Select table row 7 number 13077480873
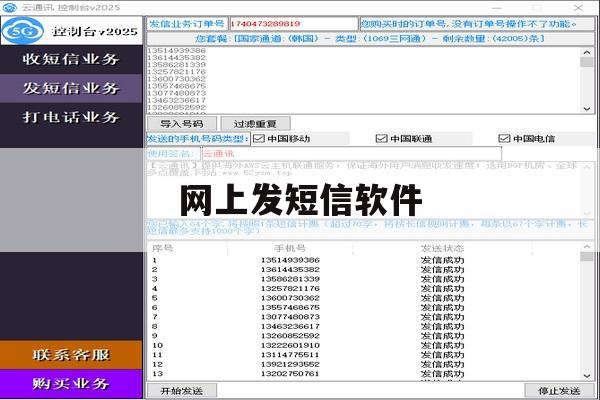This screenshot has width=600, height=400. click(290, 317)
